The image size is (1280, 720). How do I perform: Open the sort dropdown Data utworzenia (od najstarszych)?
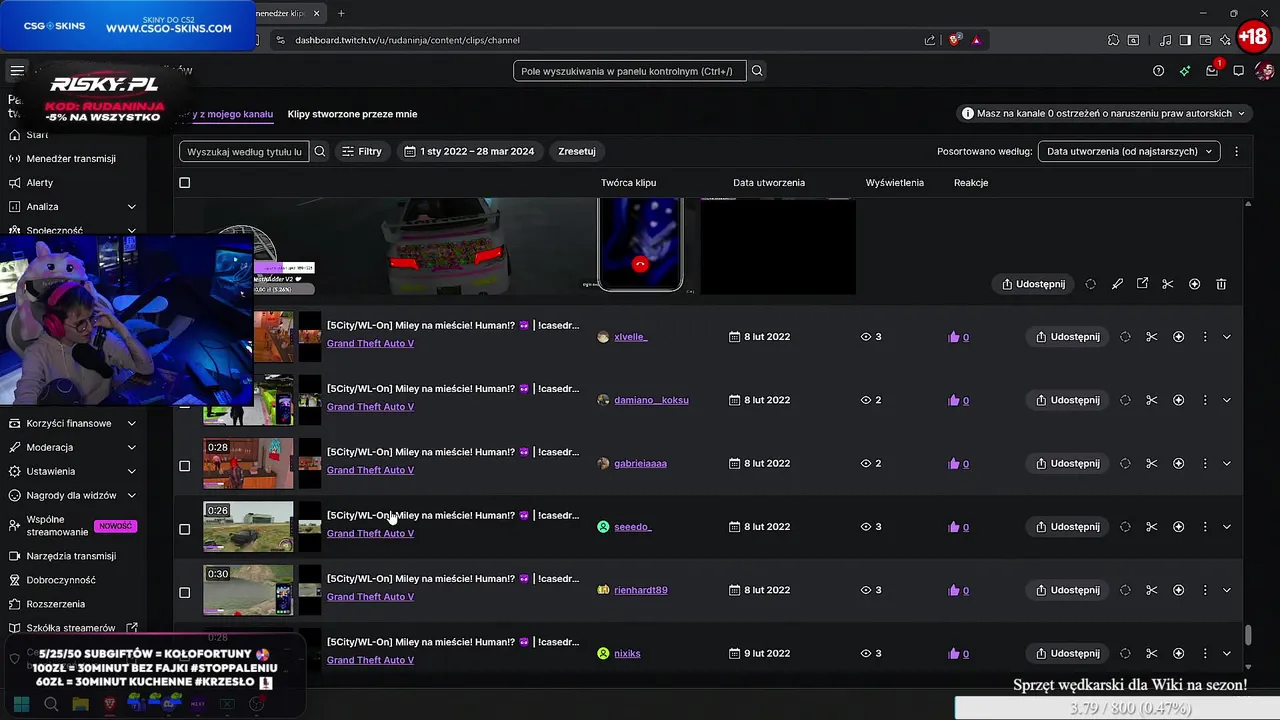click(1129, 151)
